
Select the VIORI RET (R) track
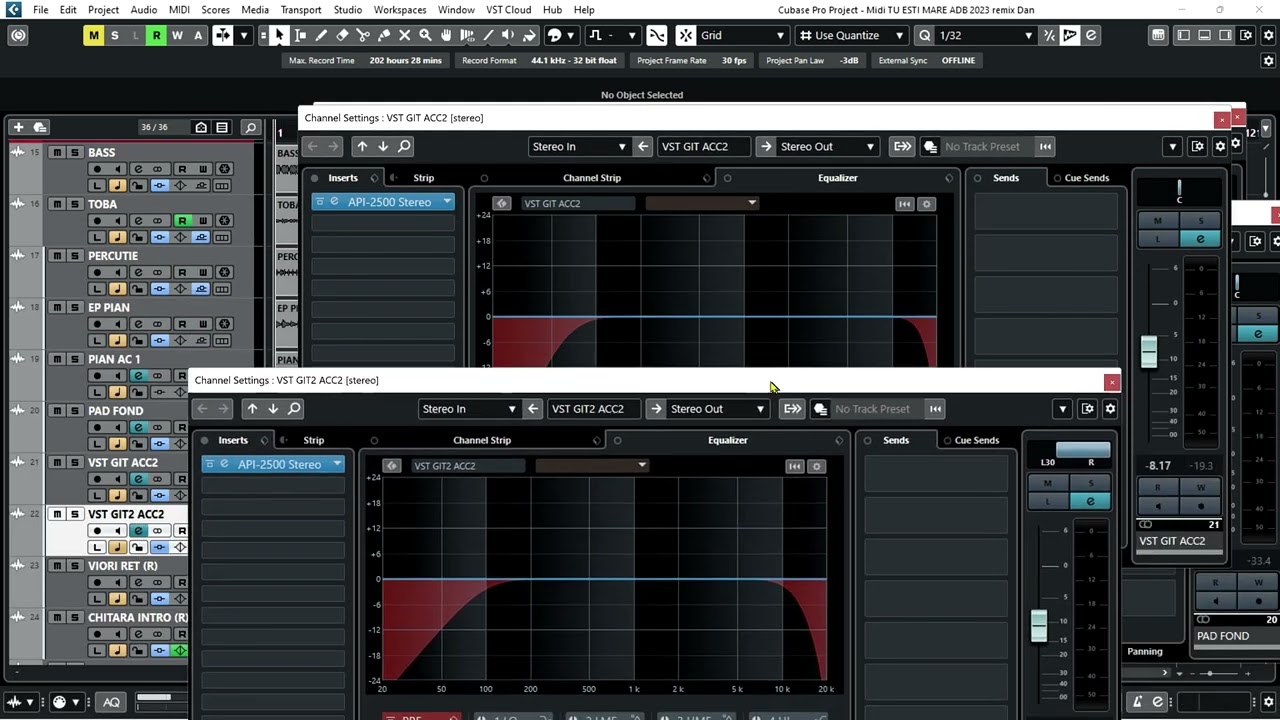click(122, 566)
